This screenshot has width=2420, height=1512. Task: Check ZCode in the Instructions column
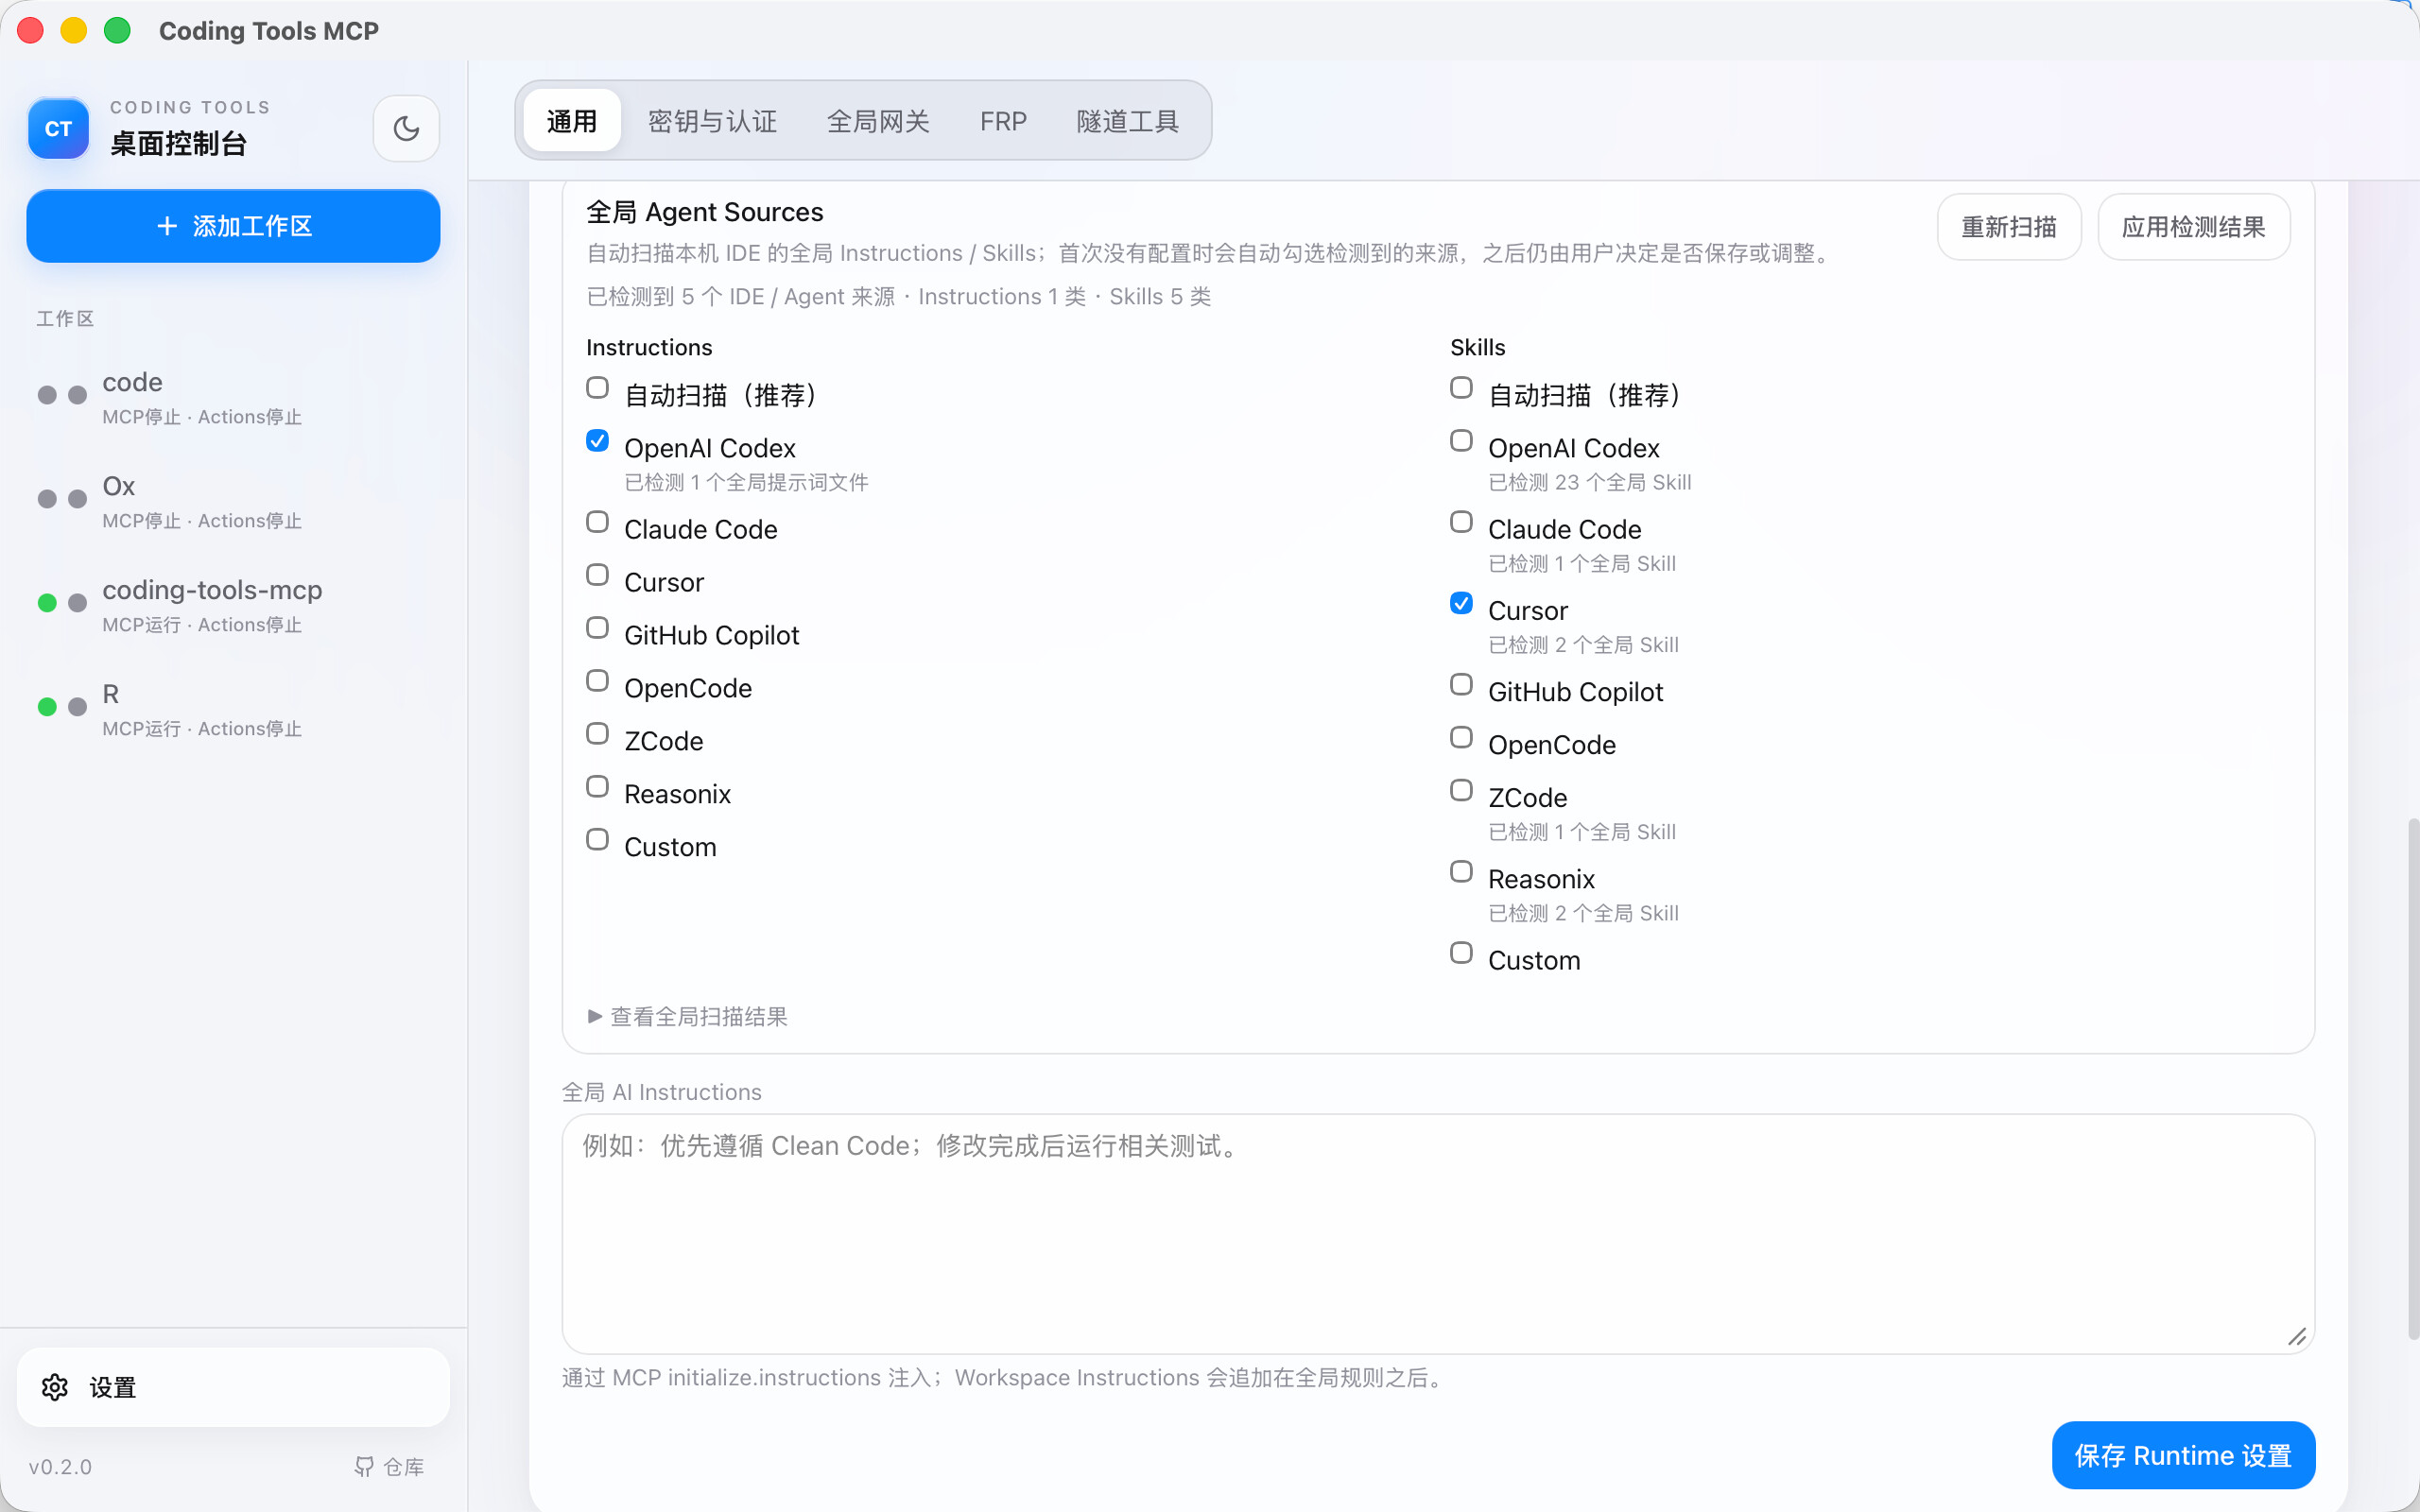click(597, 734)
